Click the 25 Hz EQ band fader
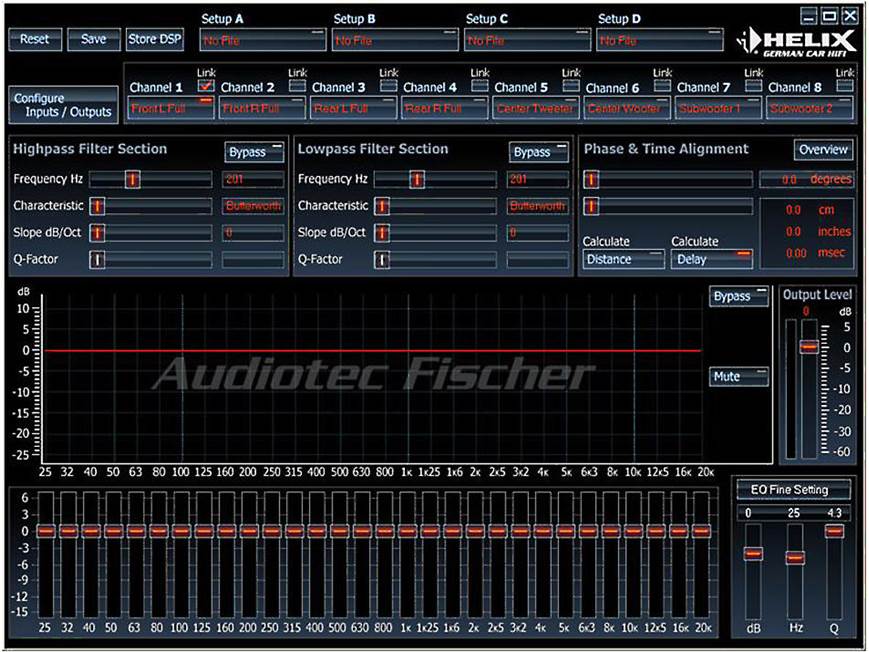 pos(45,531)
